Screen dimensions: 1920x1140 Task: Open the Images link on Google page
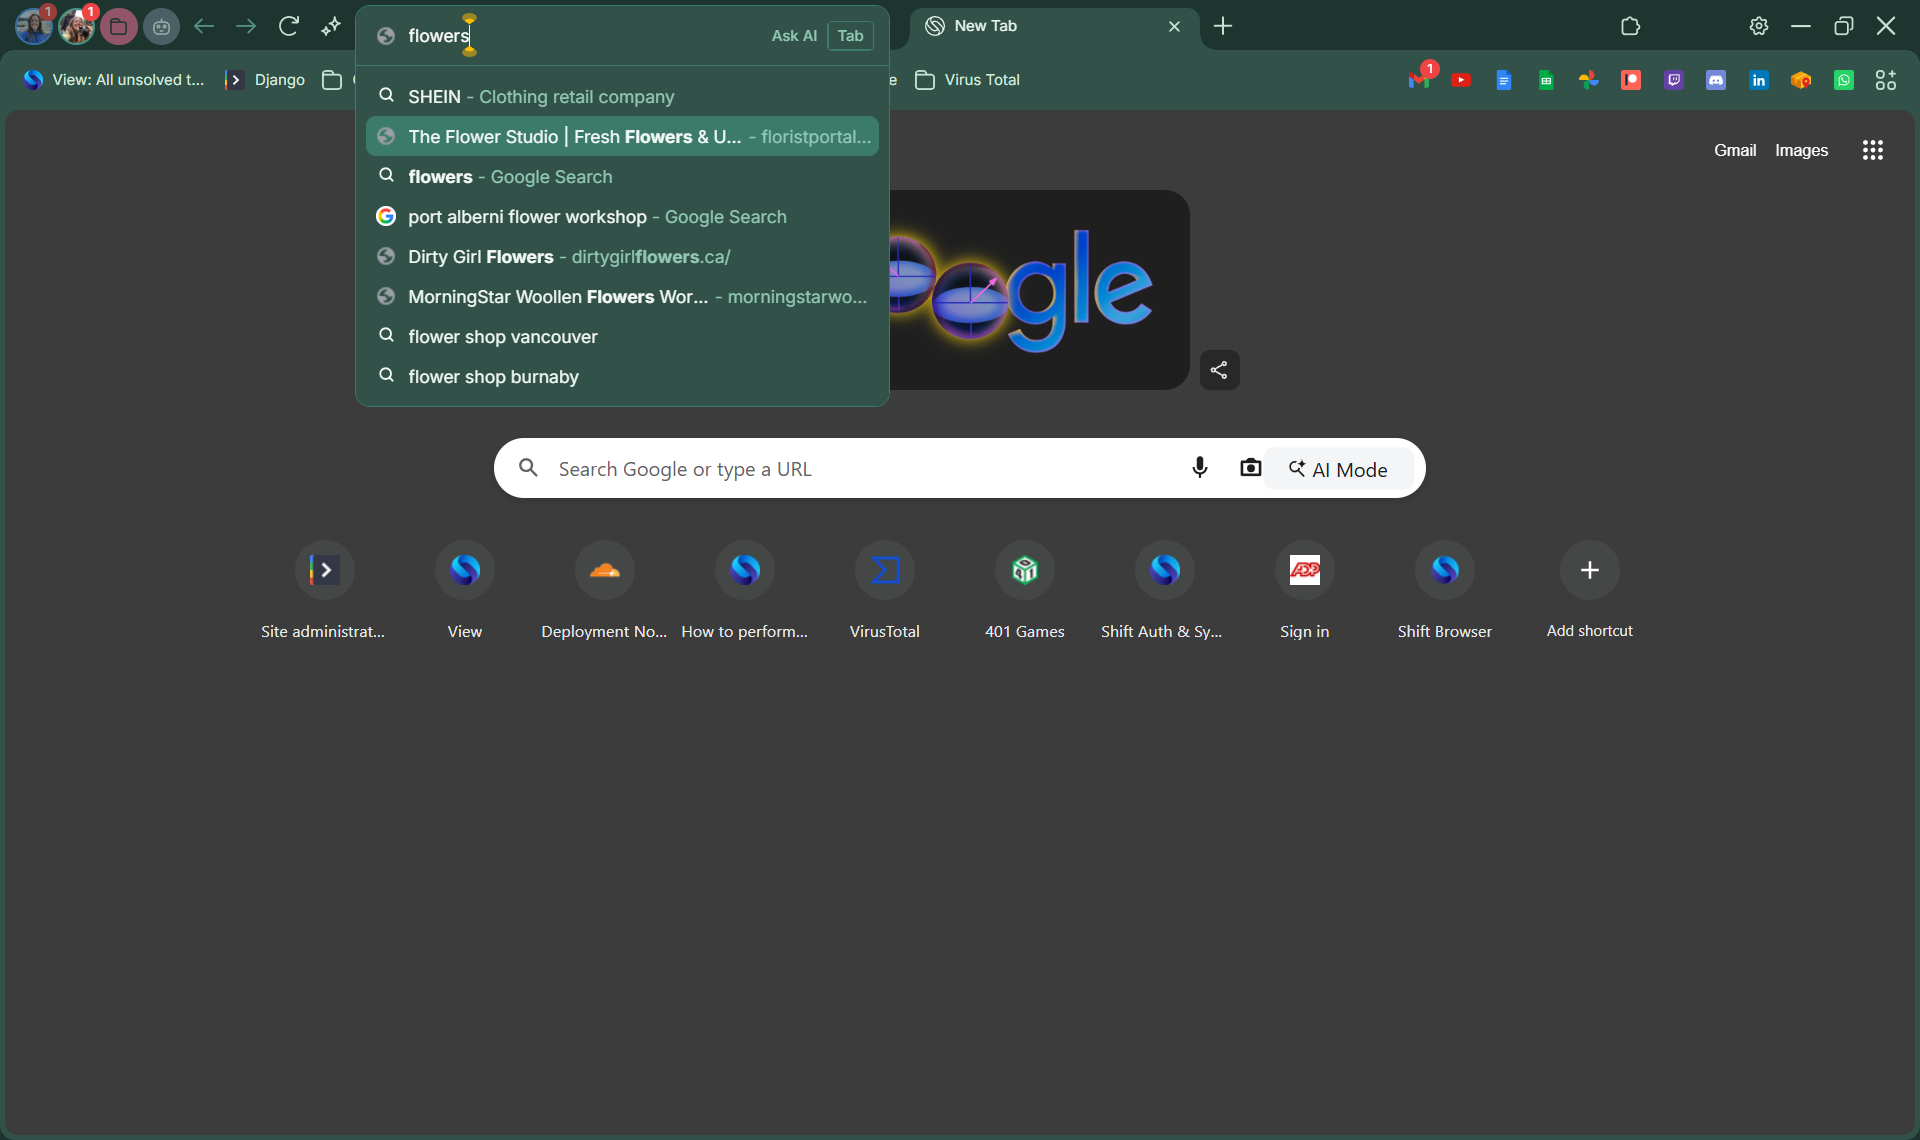[x=1801, y=150]
